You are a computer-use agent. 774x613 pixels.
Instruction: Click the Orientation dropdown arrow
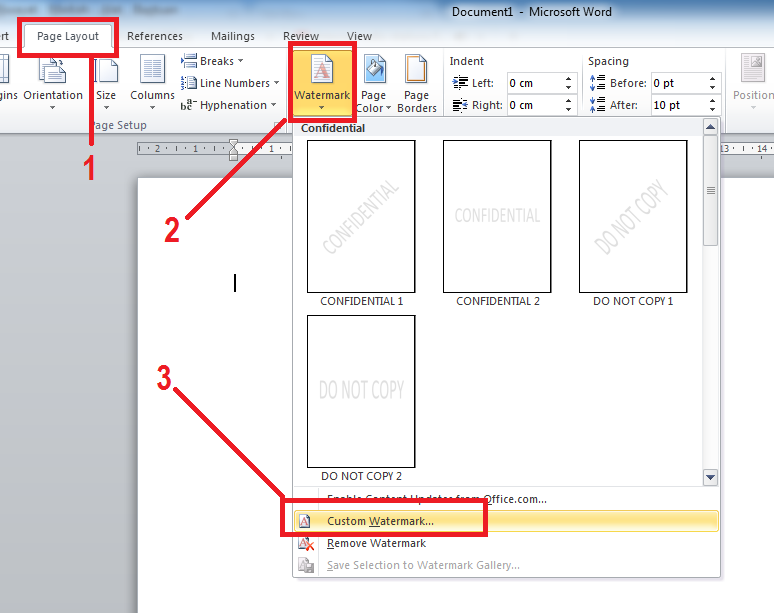(53, 108)
